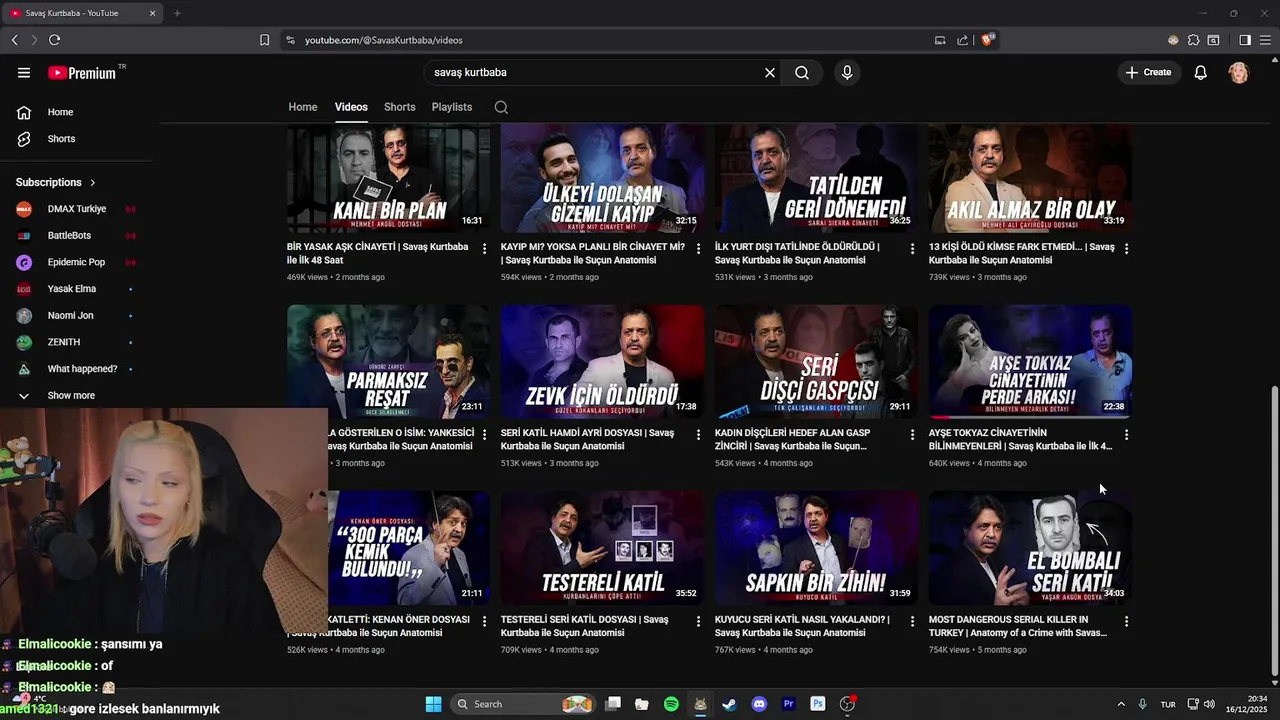Open ZEVK İÇİN ÖLDÜRDÜ thumbnail

pyautogui.click(x=603, y=362)
